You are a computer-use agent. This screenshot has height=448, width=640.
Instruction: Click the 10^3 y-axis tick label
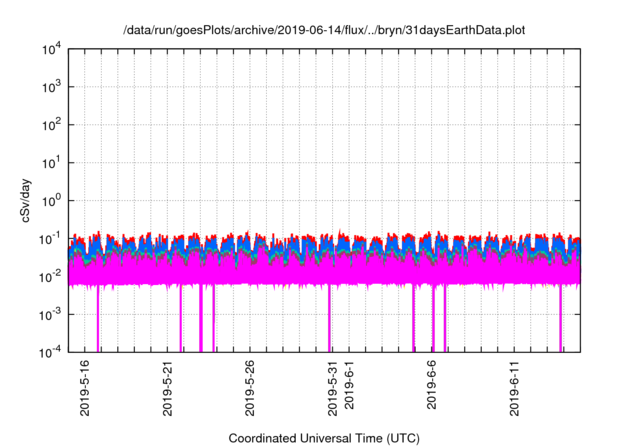coord(52,87)
